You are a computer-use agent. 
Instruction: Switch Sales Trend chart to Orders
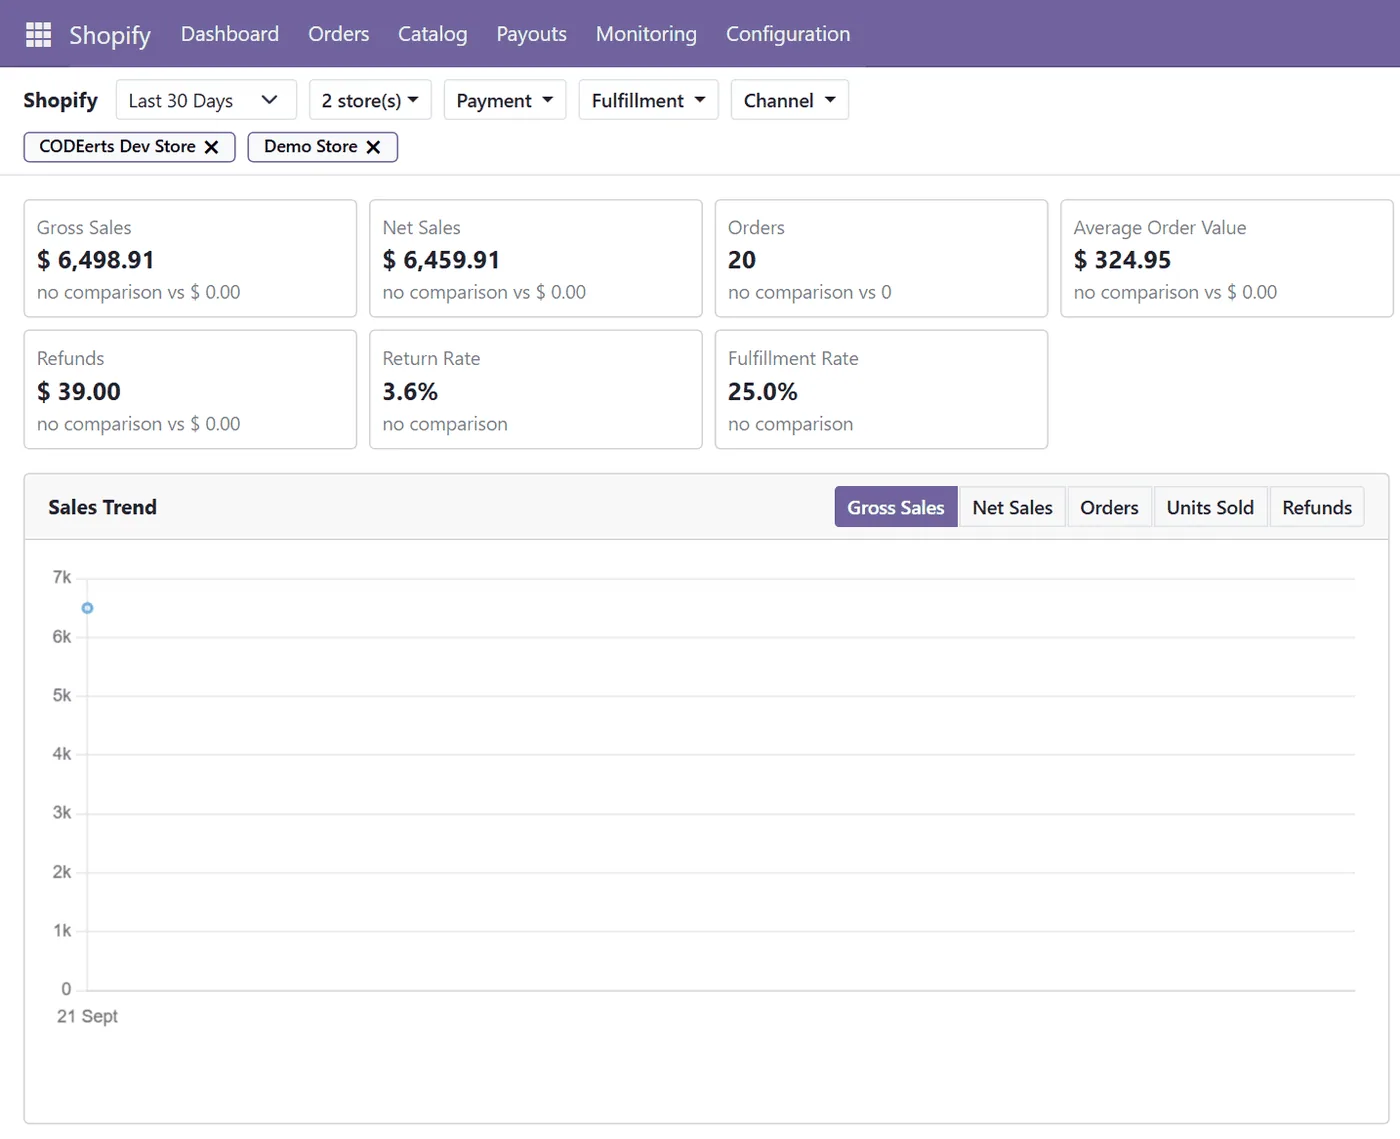(1109, 507)
